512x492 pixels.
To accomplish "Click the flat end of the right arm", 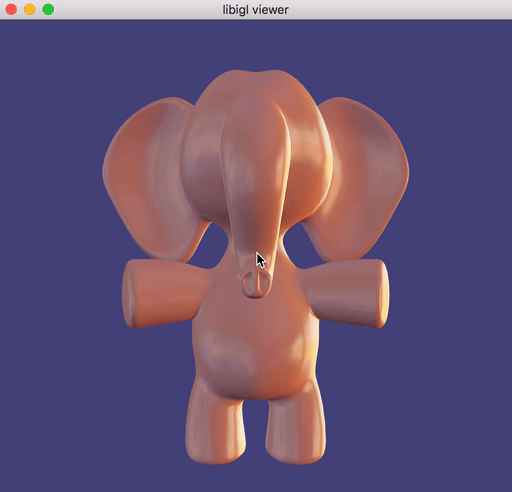I will [383, 293].
